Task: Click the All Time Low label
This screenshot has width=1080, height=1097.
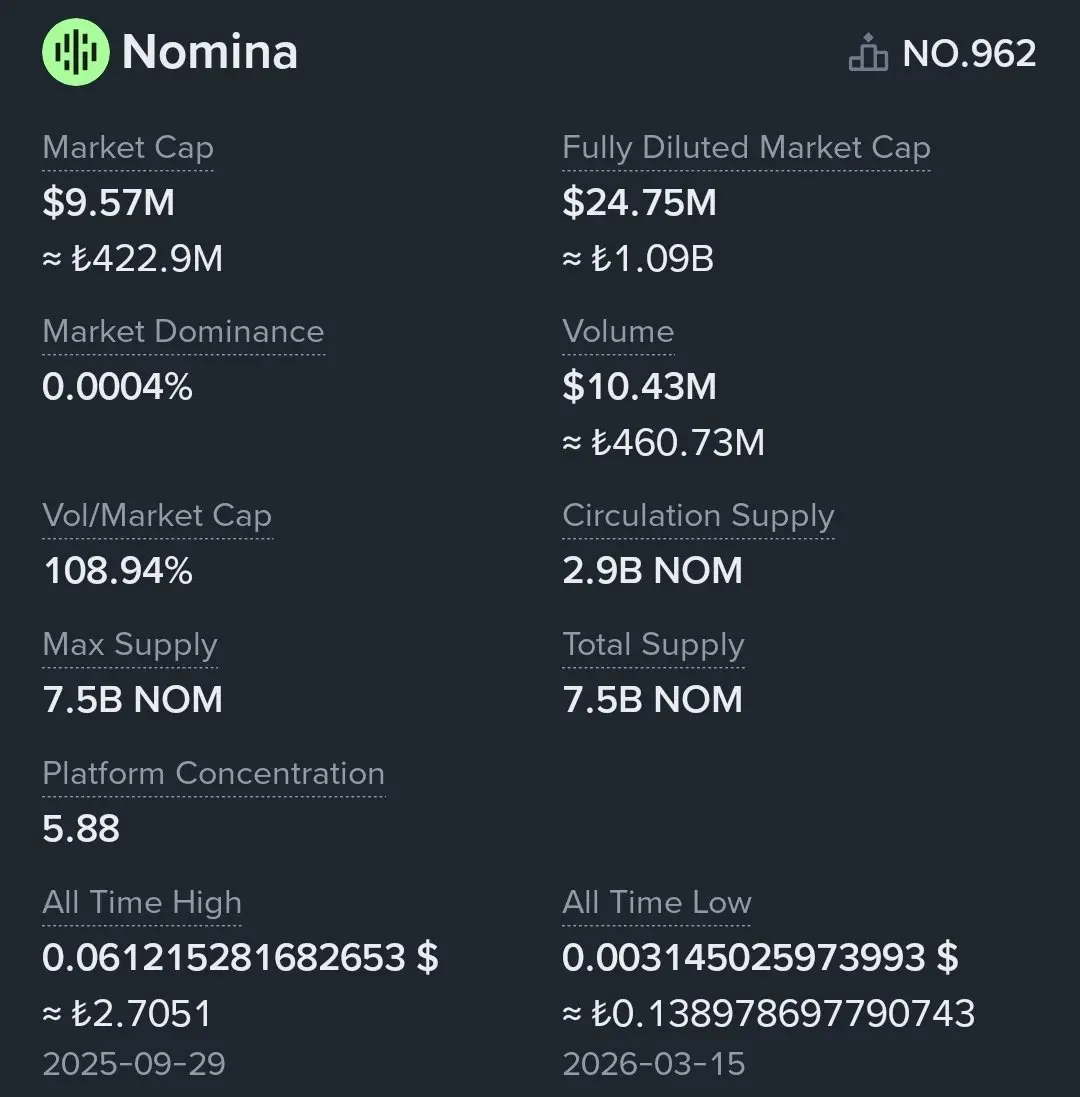Action: 656,903
